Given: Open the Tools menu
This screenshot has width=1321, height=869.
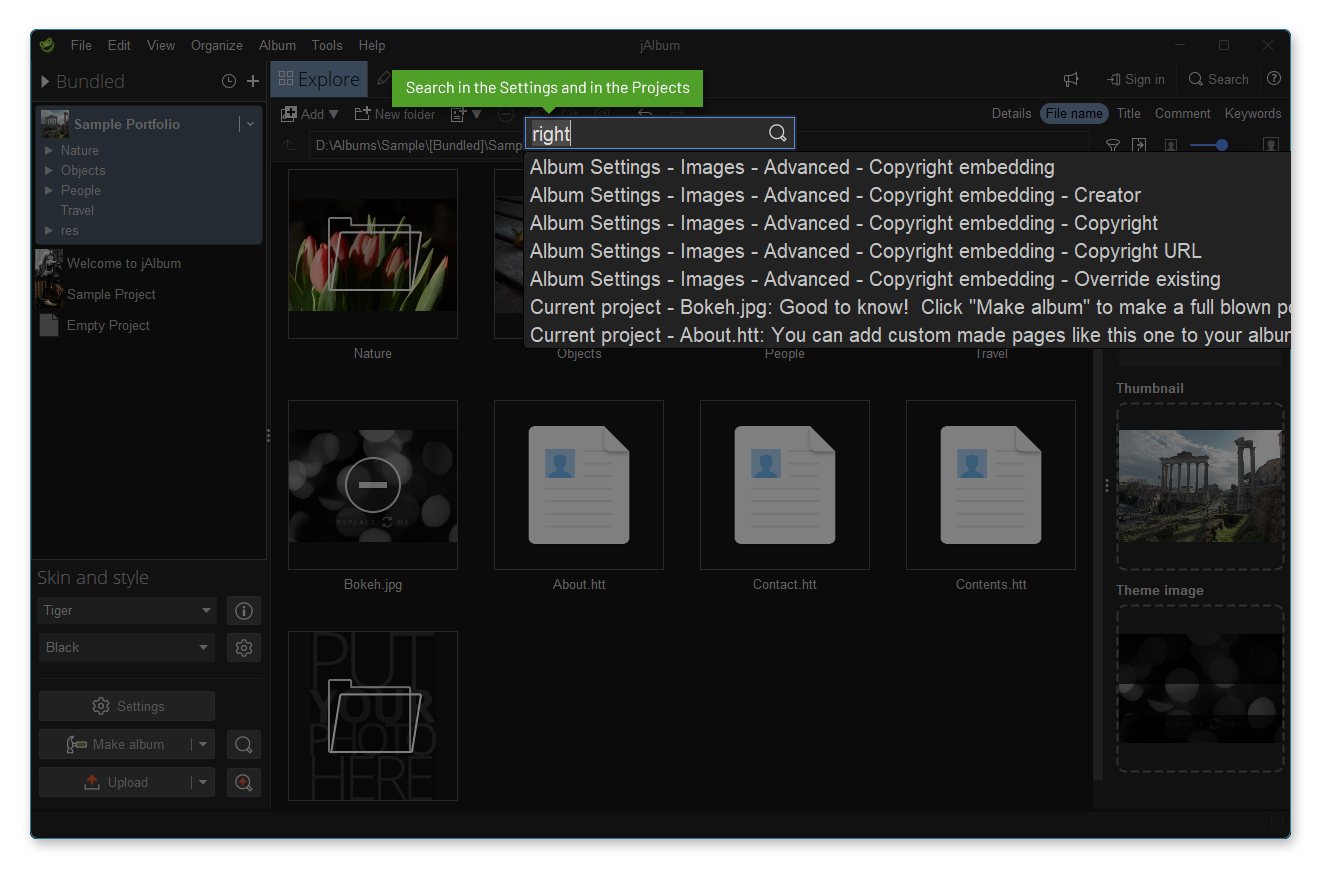Looking at the screenshot, I should click(326, 45).
